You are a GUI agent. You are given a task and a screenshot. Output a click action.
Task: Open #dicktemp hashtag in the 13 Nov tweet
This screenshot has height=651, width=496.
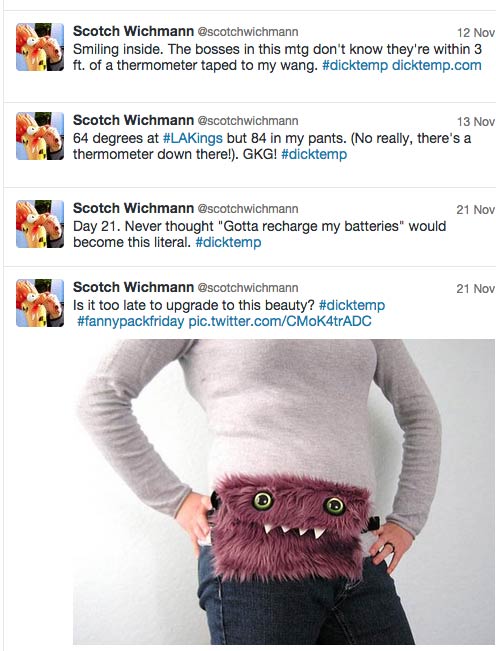(314, 154)
